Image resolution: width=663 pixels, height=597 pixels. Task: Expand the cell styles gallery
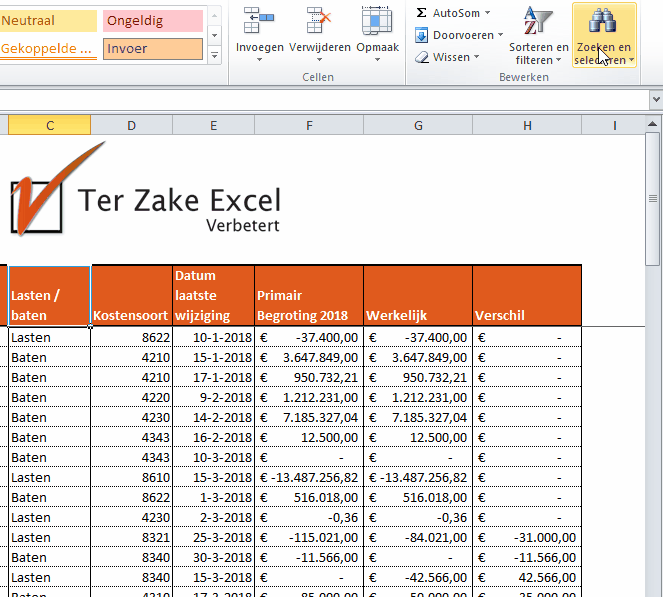pos(214,55)
